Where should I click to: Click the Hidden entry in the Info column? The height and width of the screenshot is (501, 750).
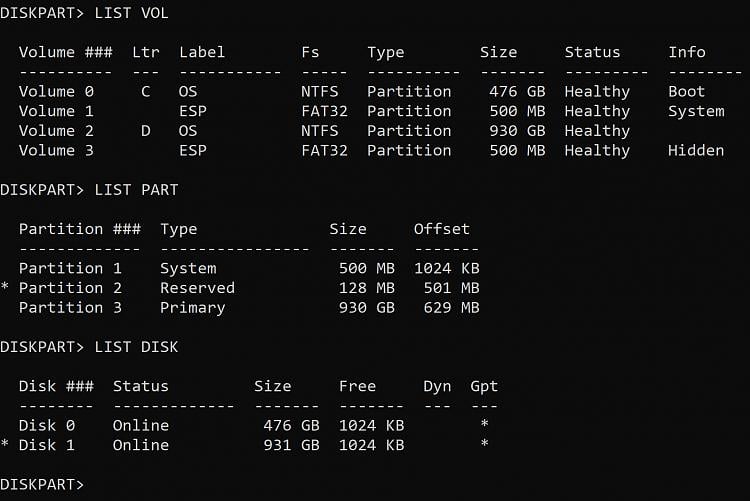coord(696,150)
